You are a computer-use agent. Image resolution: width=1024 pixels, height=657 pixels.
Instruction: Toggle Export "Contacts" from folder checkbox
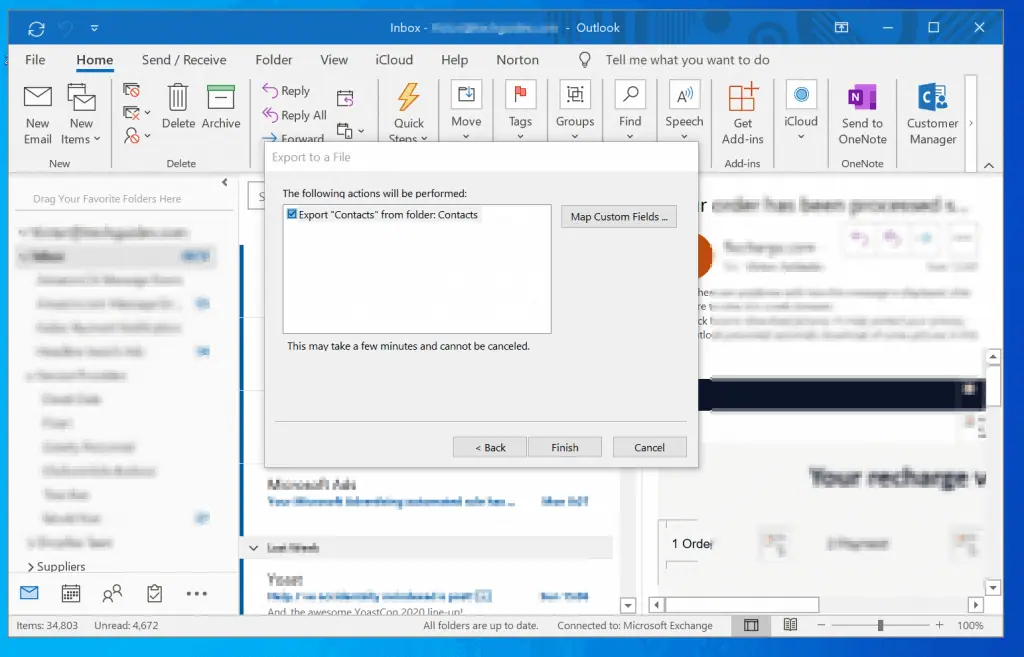(x=292, y=214)
